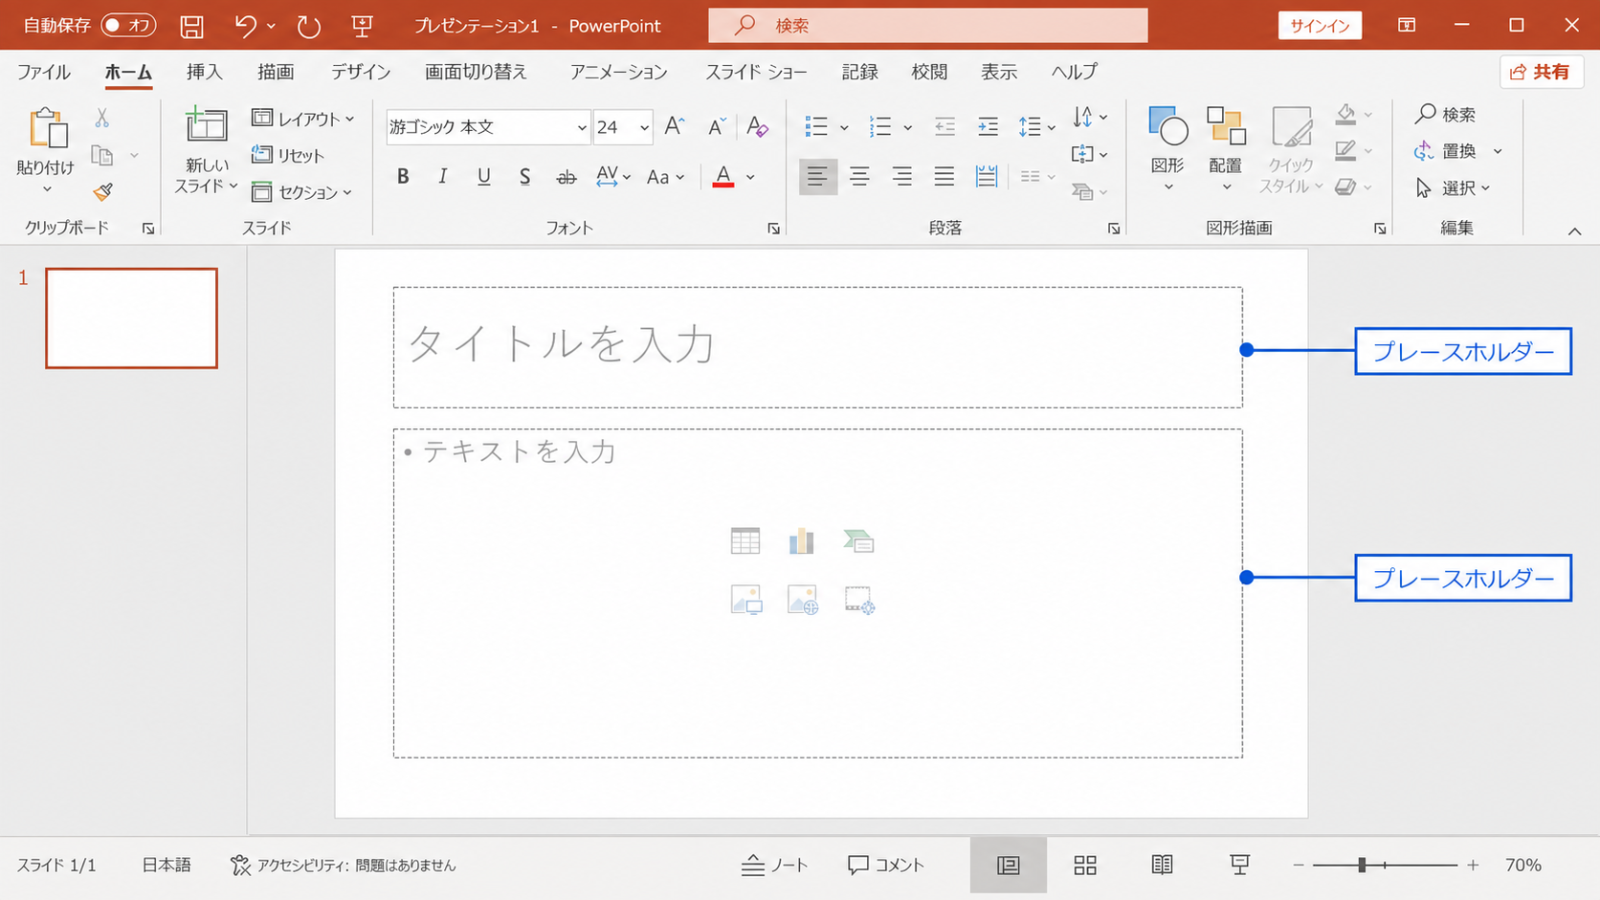This screenshot has width=1600, height=900.
Task: Toggle left text alignment
Action: pyautogui.click(x=818, y=177)
